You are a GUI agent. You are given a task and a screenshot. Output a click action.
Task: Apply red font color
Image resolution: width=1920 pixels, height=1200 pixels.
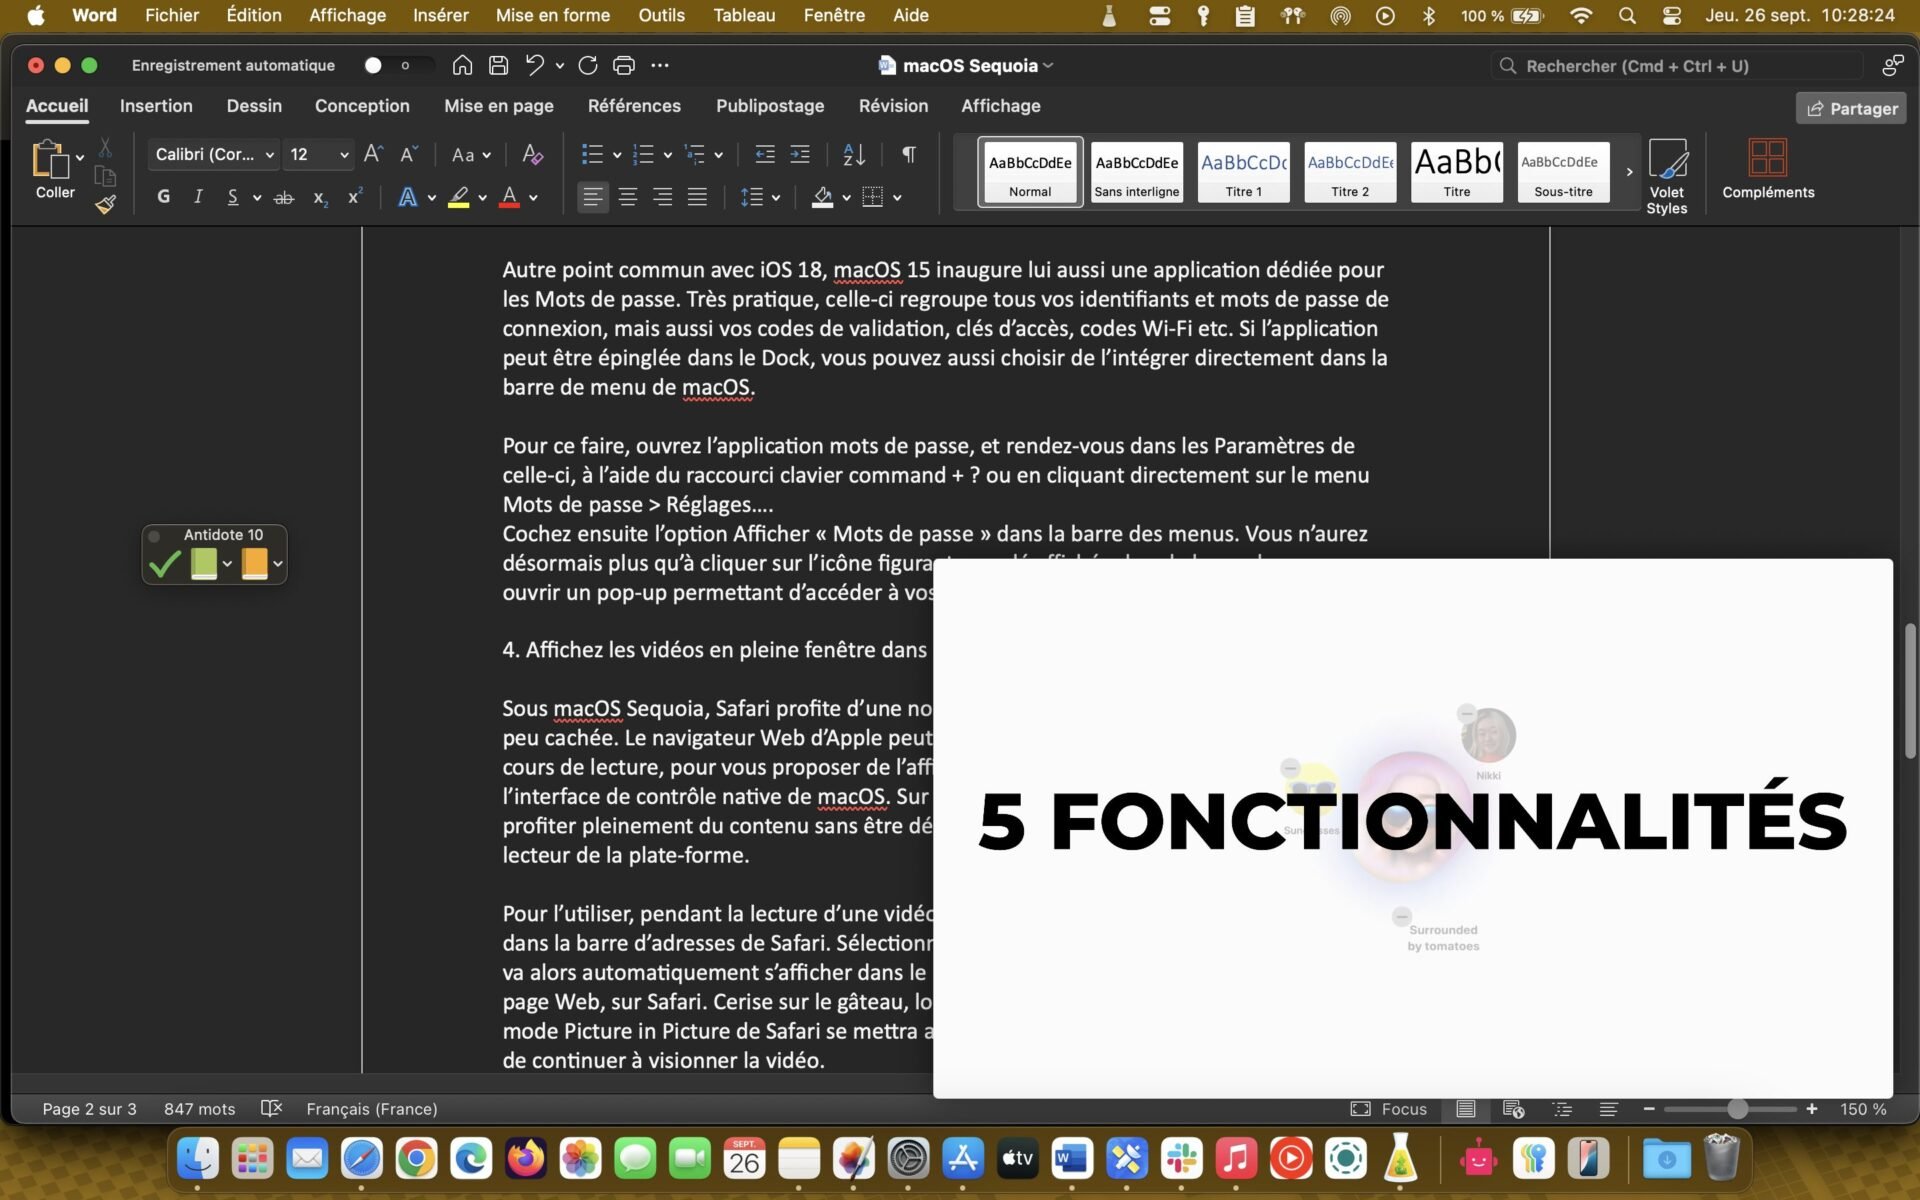coord(509,198)
